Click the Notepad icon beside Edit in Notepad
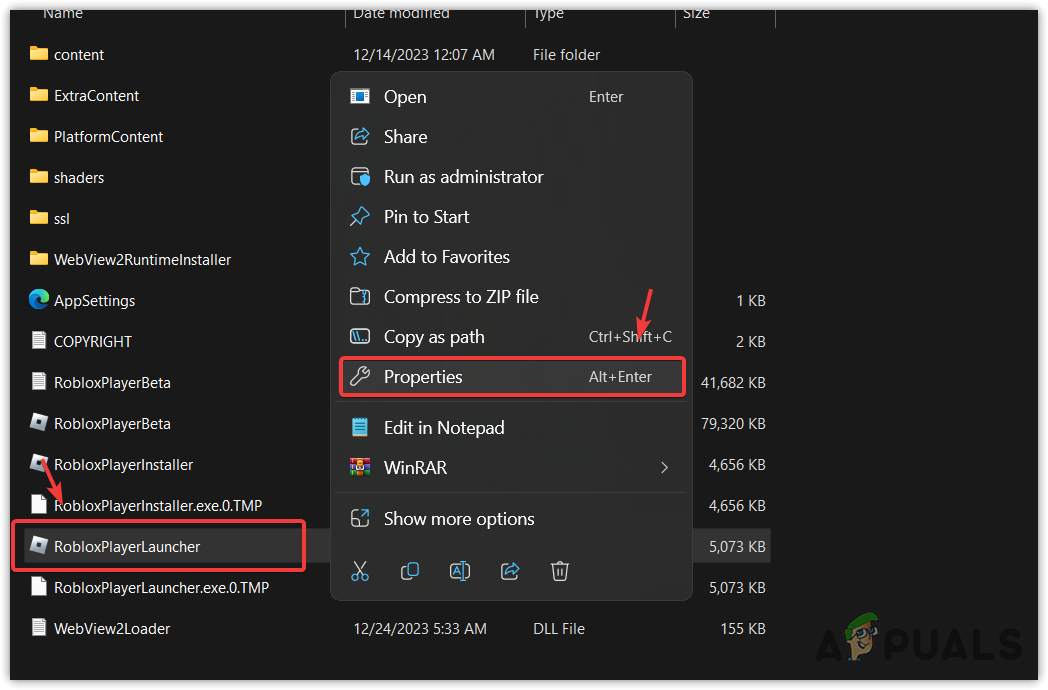 tap(360, 427)
